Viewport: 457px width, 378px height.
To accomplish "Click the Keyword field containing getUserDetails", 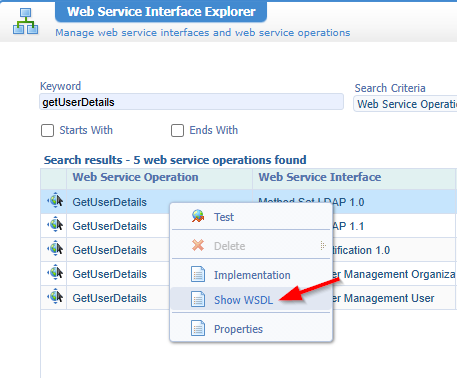I will tap(192, 102).
